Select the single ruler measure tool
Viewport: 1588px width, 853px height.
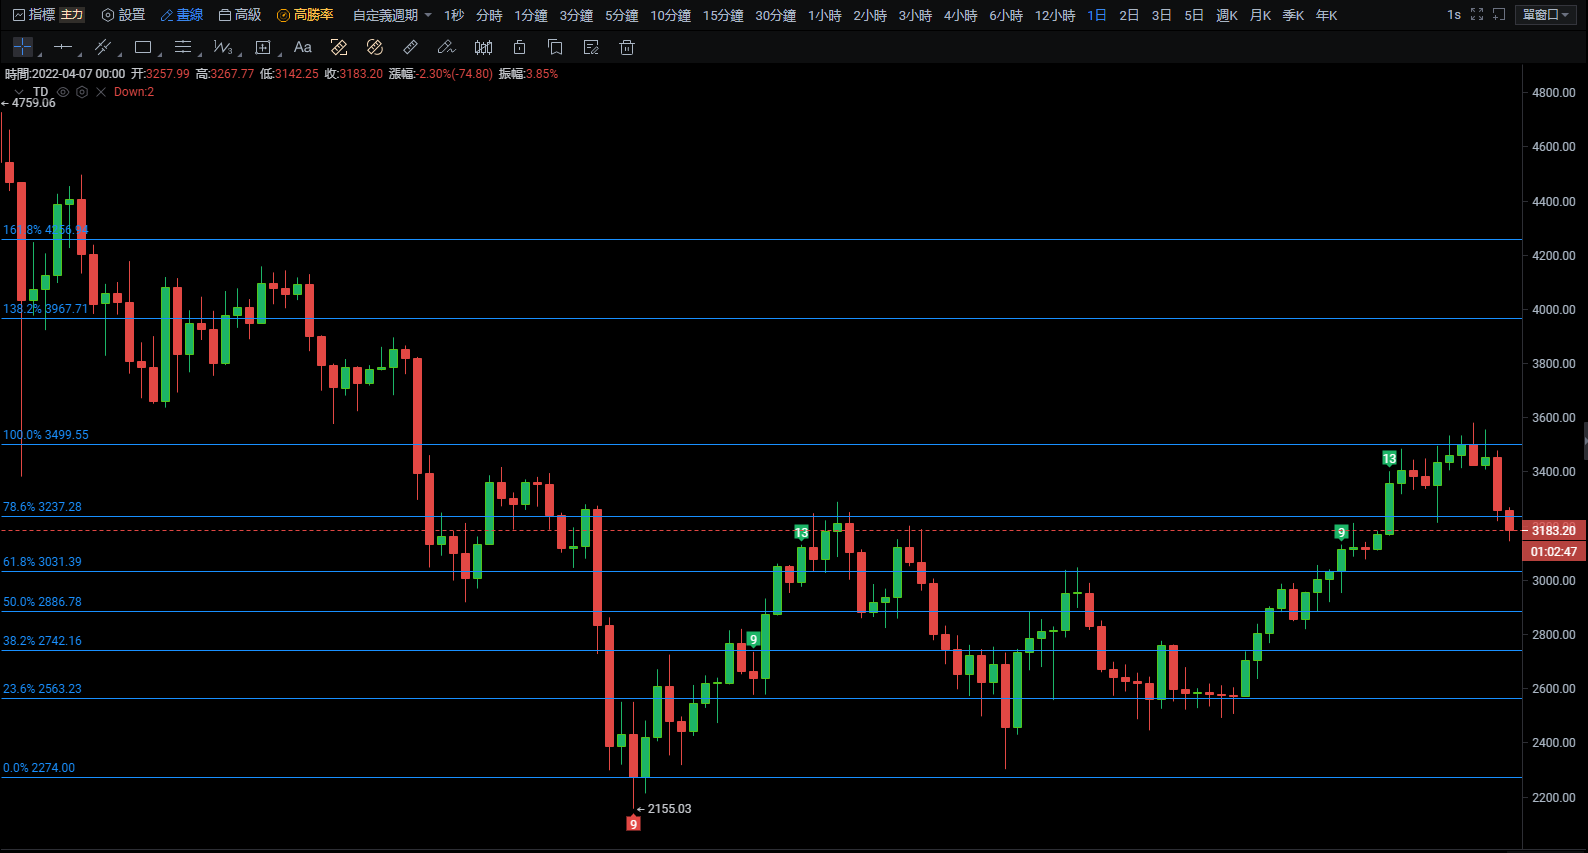pos(411,47)
